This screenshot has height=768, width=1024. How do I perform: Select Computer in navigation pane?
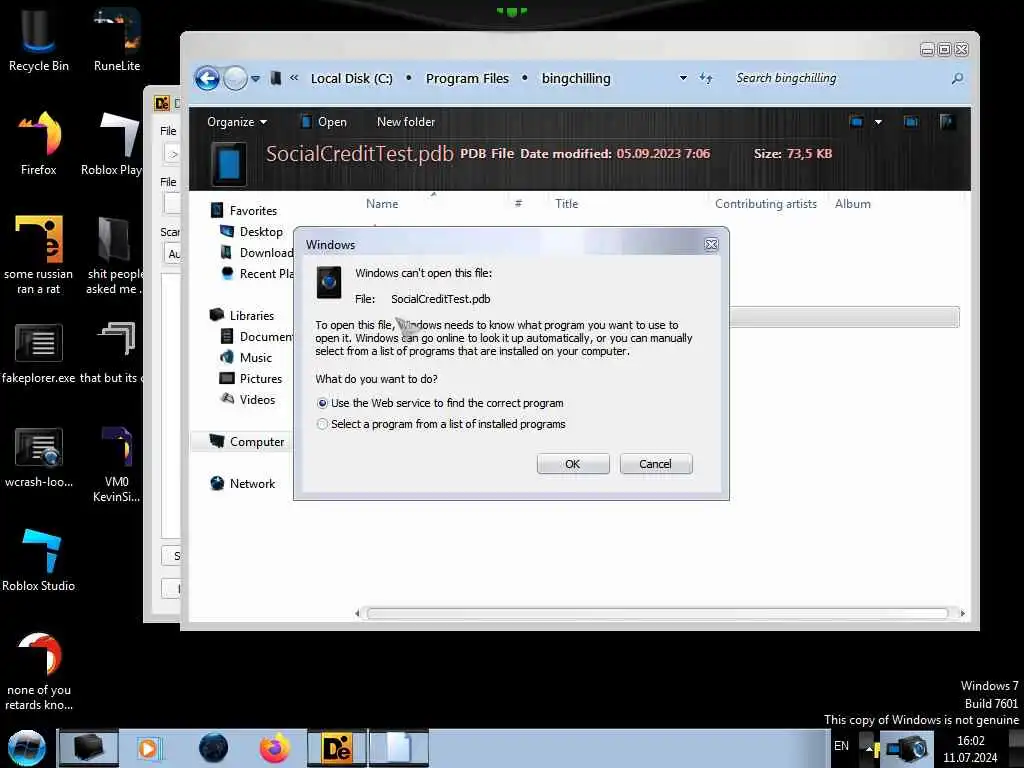click(x=247, y=442)
